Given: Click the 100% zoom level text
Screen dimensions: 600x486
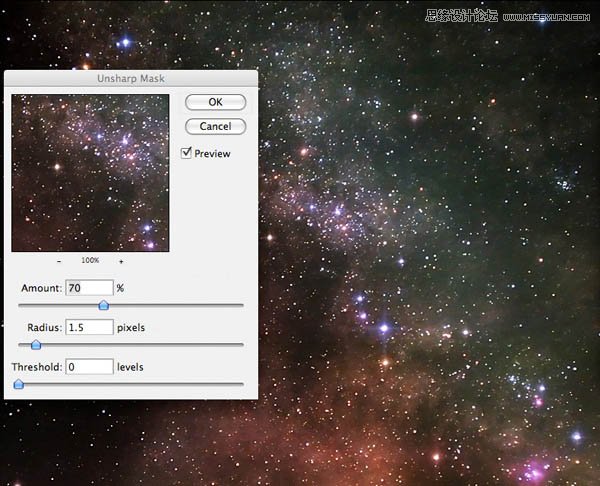Looking at the screenshot, I should point(90,260).
